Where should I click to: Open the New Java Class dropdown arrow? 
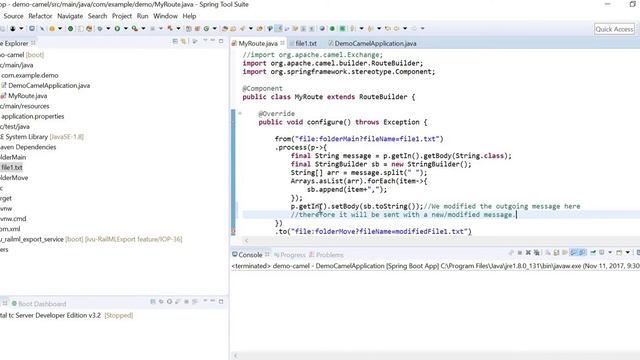(215, 29)
